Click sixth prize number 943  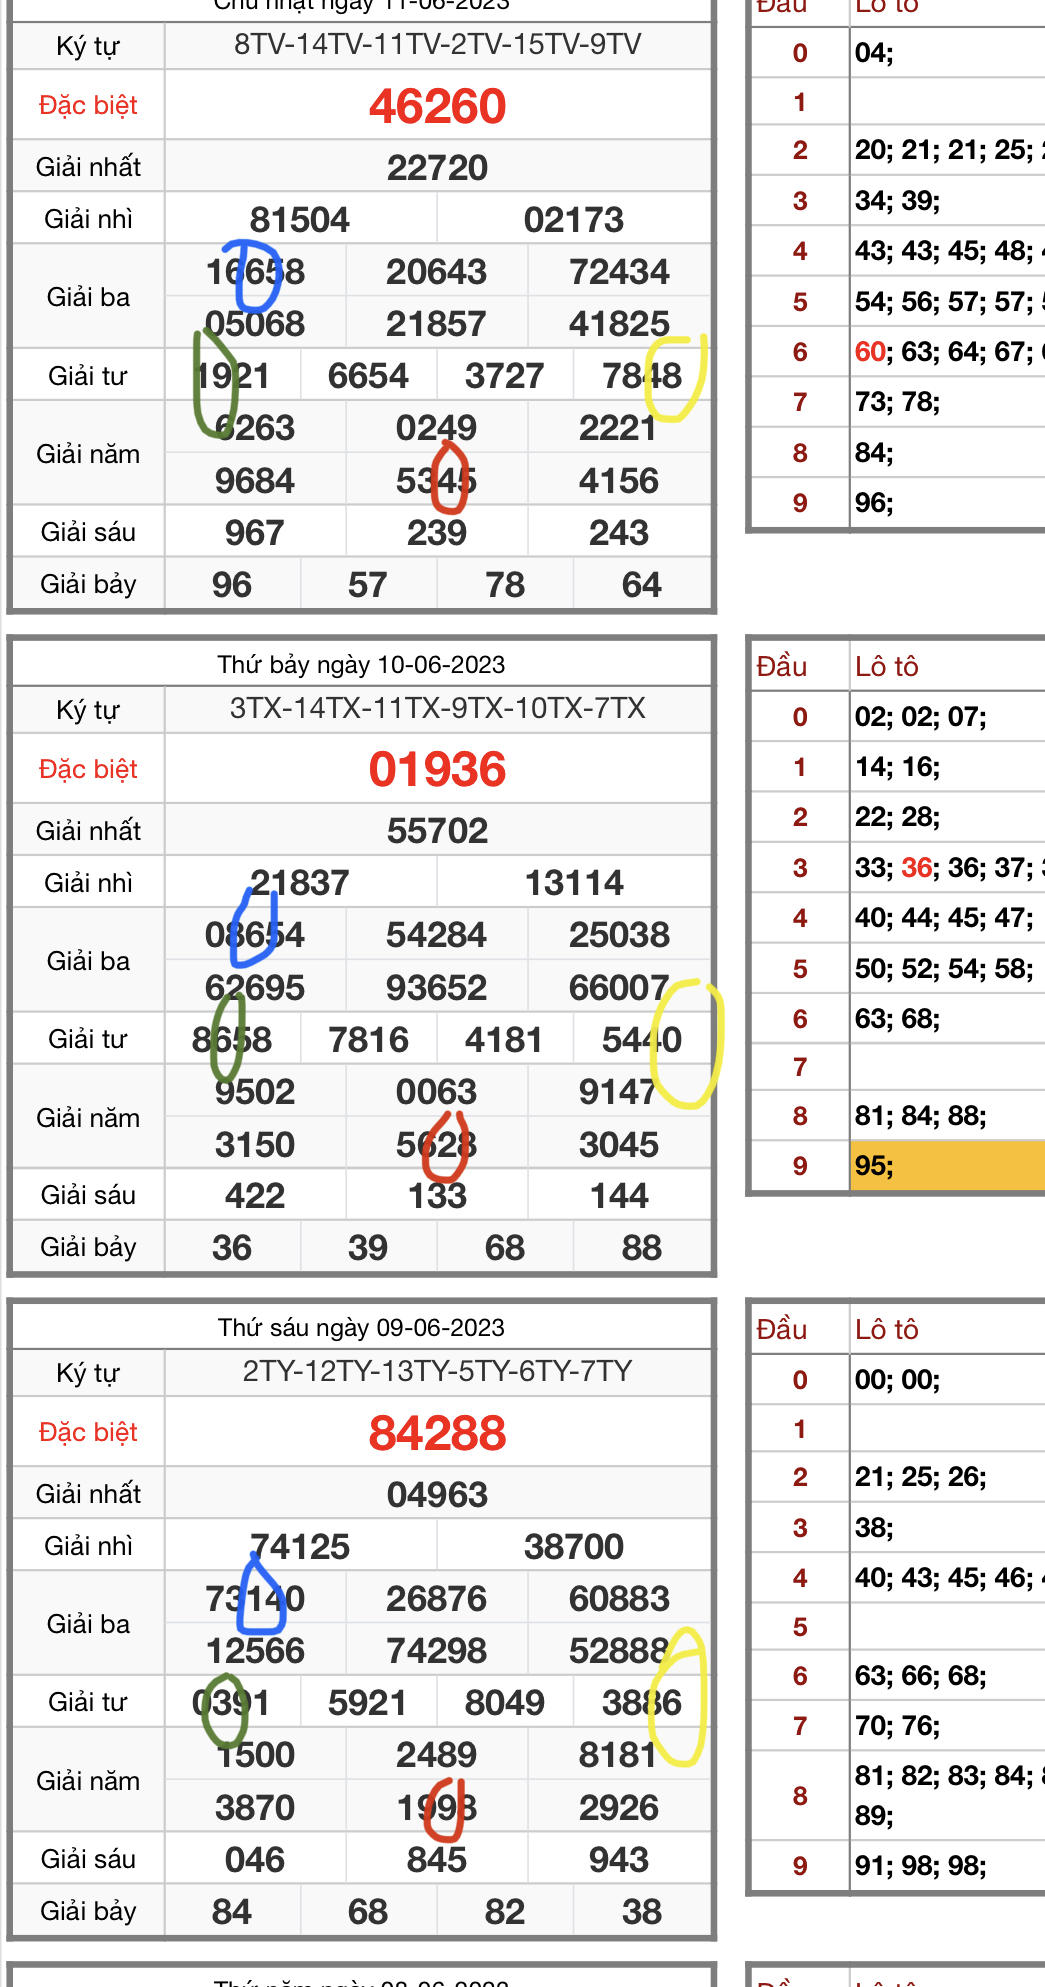pyautogui.click(x=619, y=1859)
